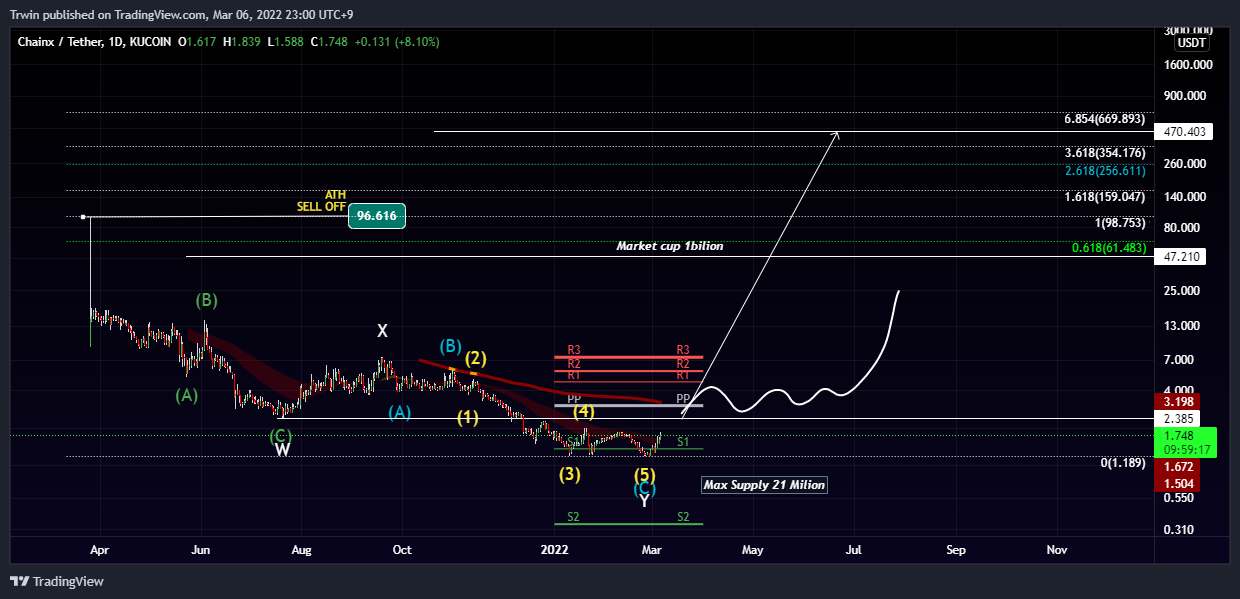Viewport: 1240px width, 599px height.
Task: Select the high value H1.839
Action: click(x=243, y=42)
